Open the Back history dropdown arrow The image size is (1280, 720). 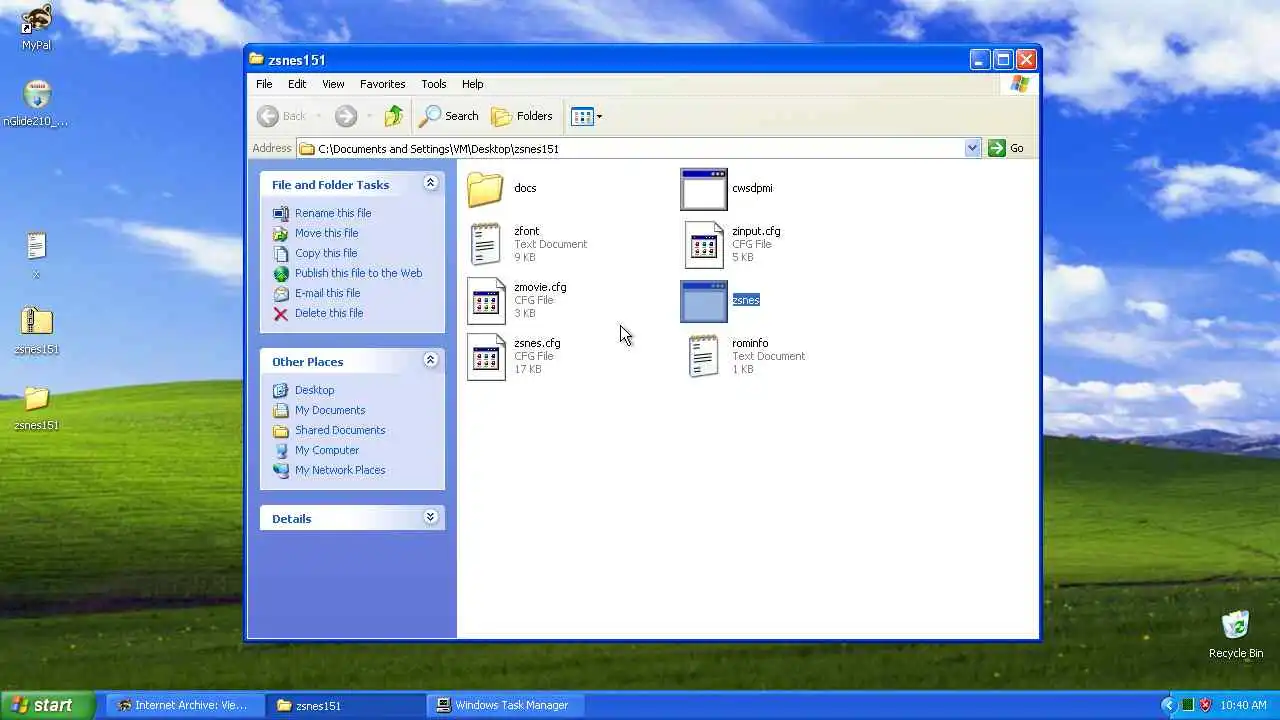tap(318, 116)
